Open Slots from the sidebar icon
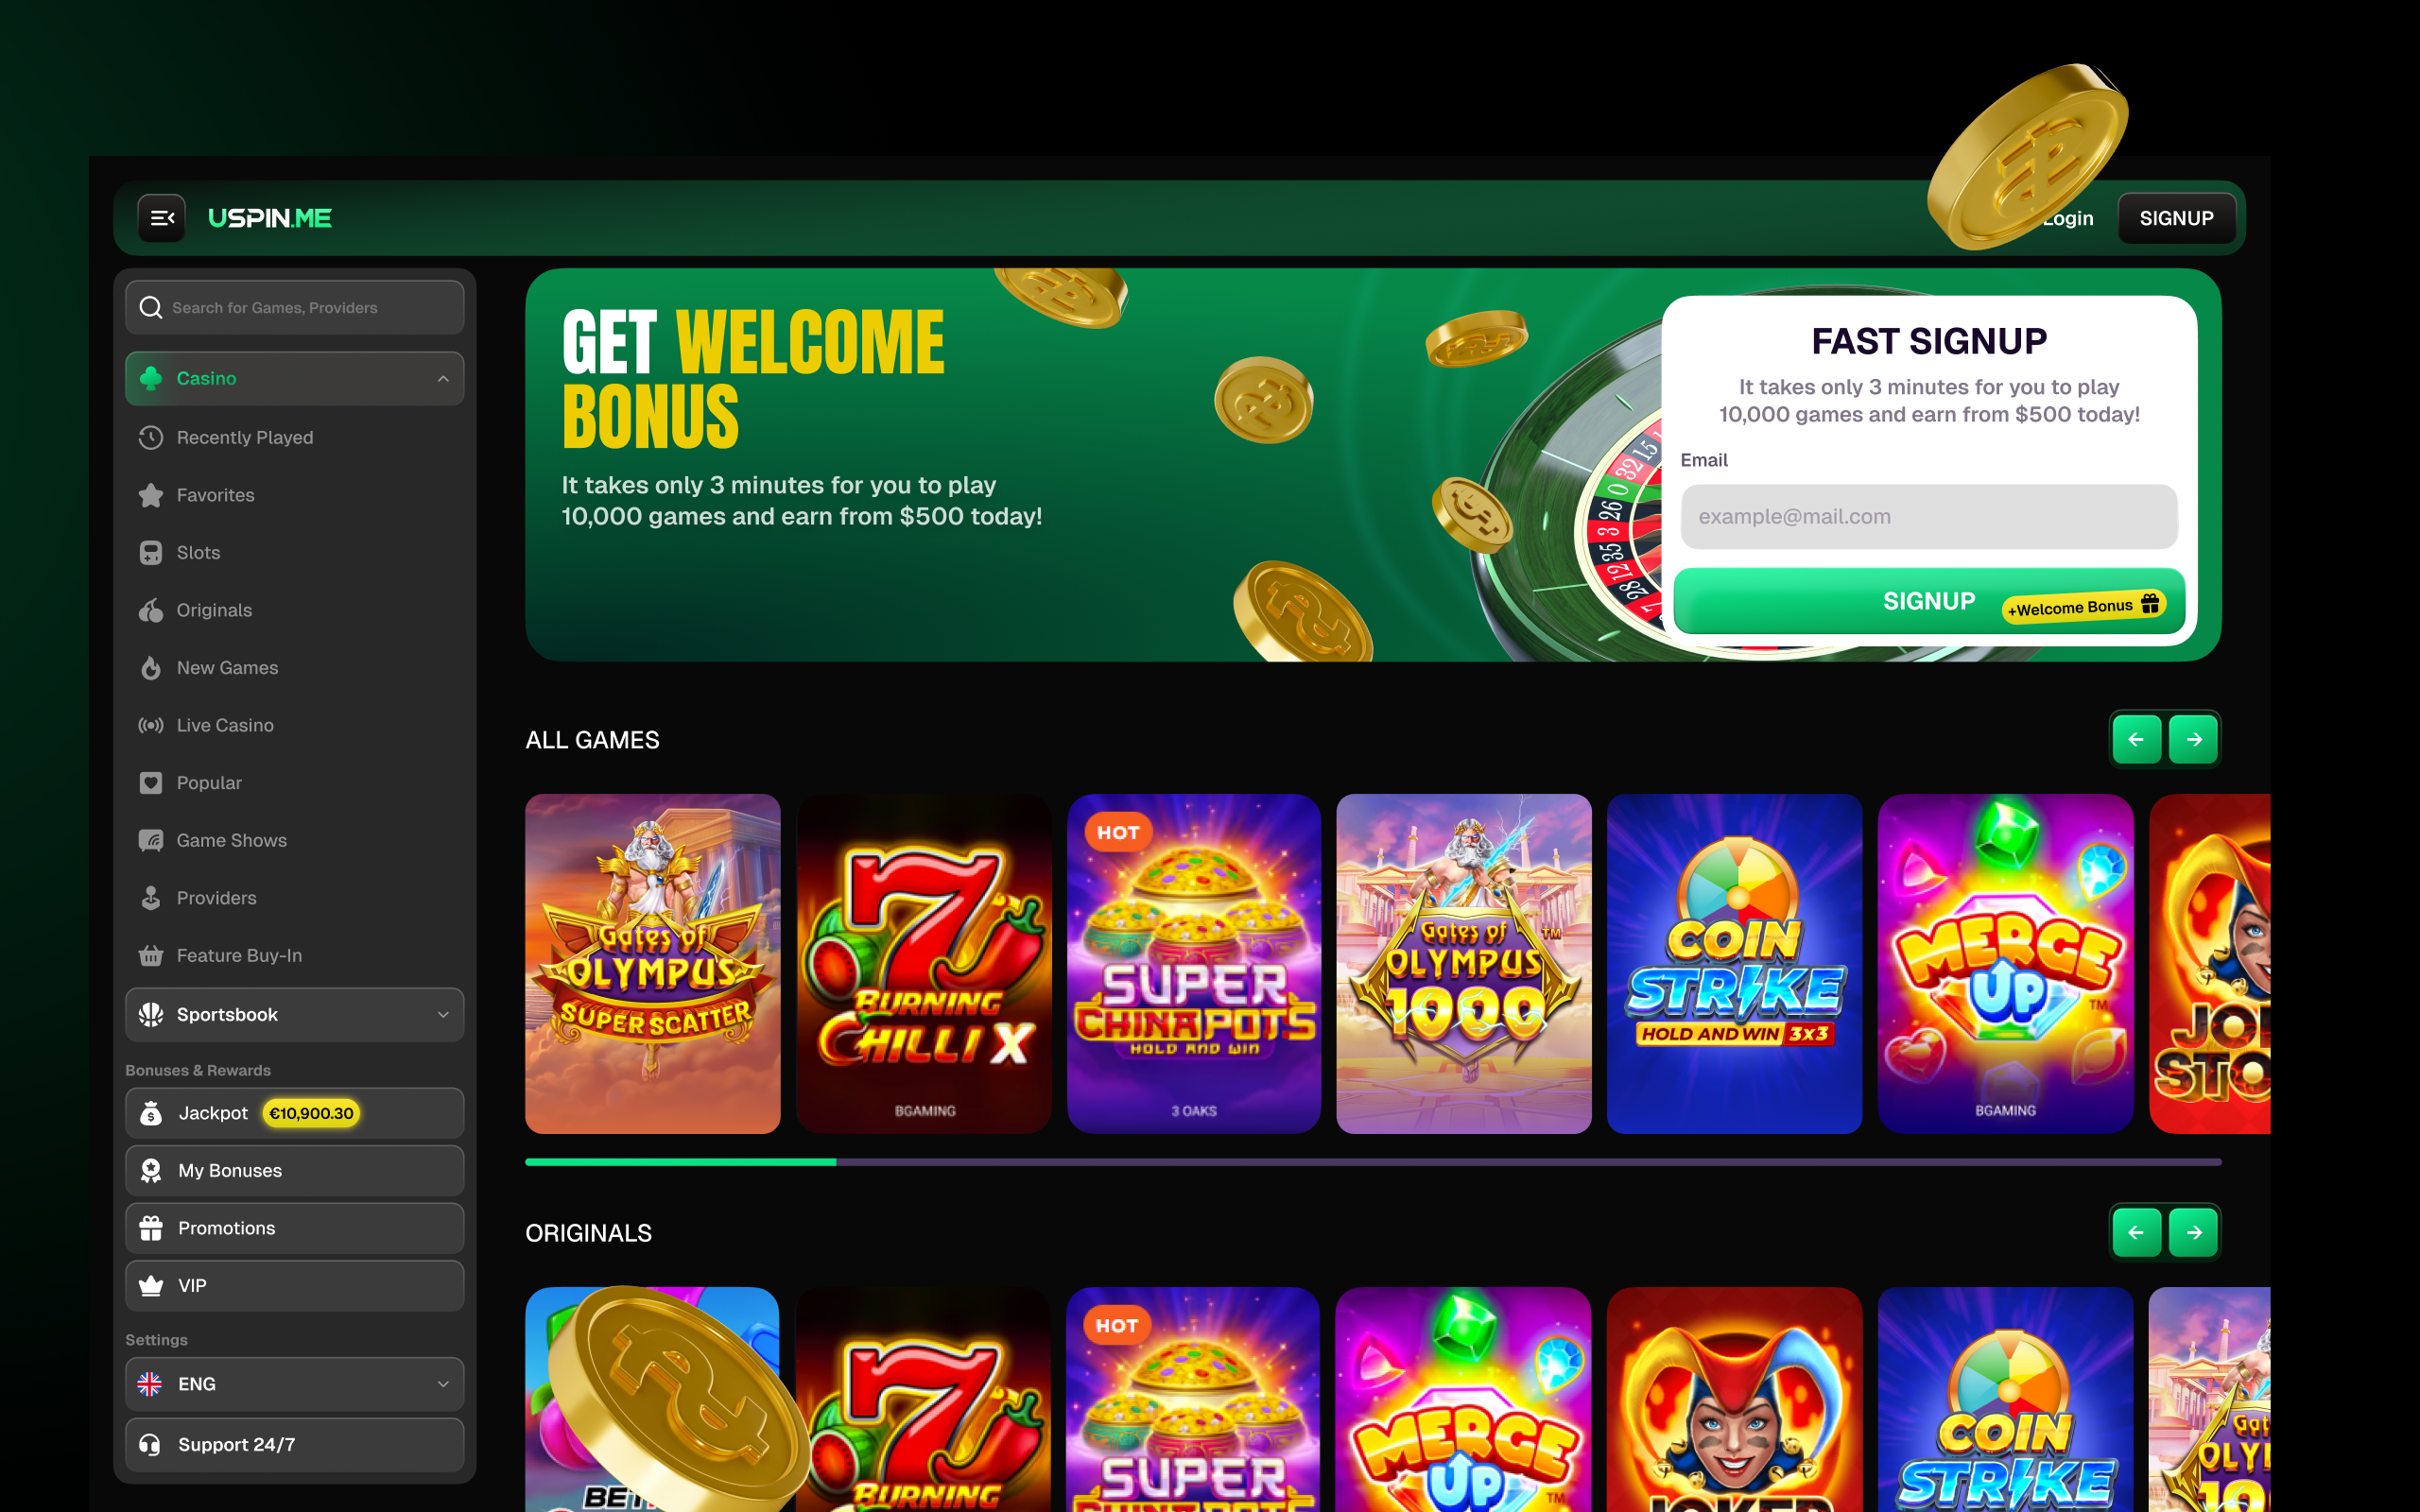 tap(151, 552)
